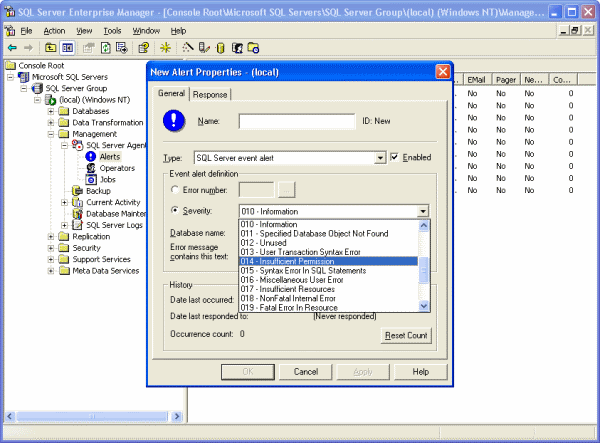Collapse the Management tree node
Screen dimensions: 600x443
[x=51, y=134]
